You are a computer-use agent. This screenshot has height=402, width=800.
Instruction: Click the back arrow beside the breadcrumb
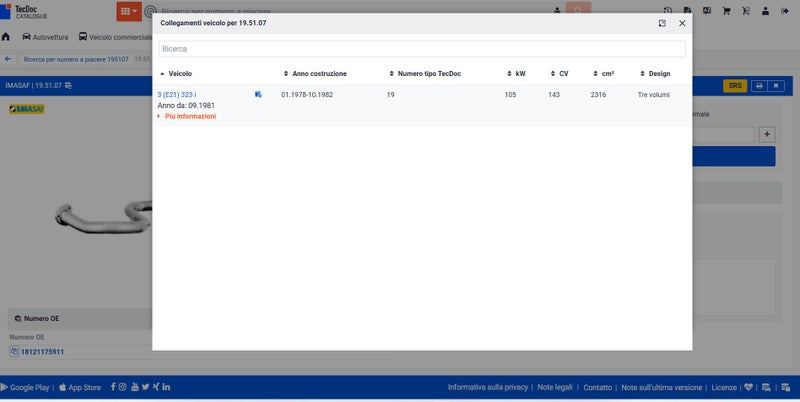[x=8, y=59]
